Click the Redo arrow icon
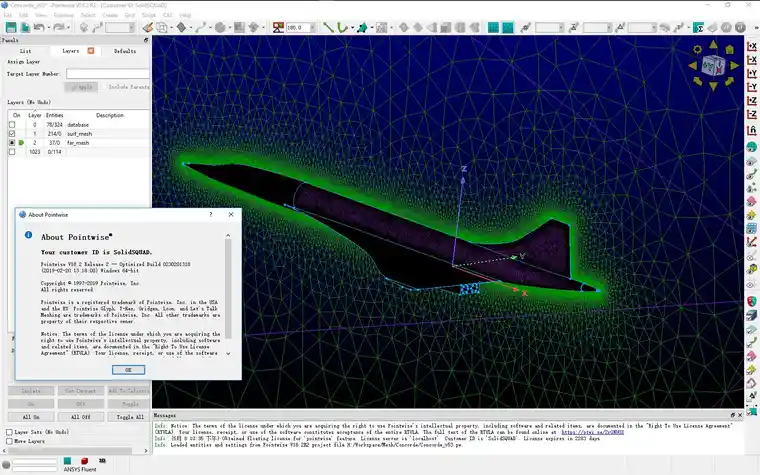This screenshot has width=760, height=475. pos(59,27)
